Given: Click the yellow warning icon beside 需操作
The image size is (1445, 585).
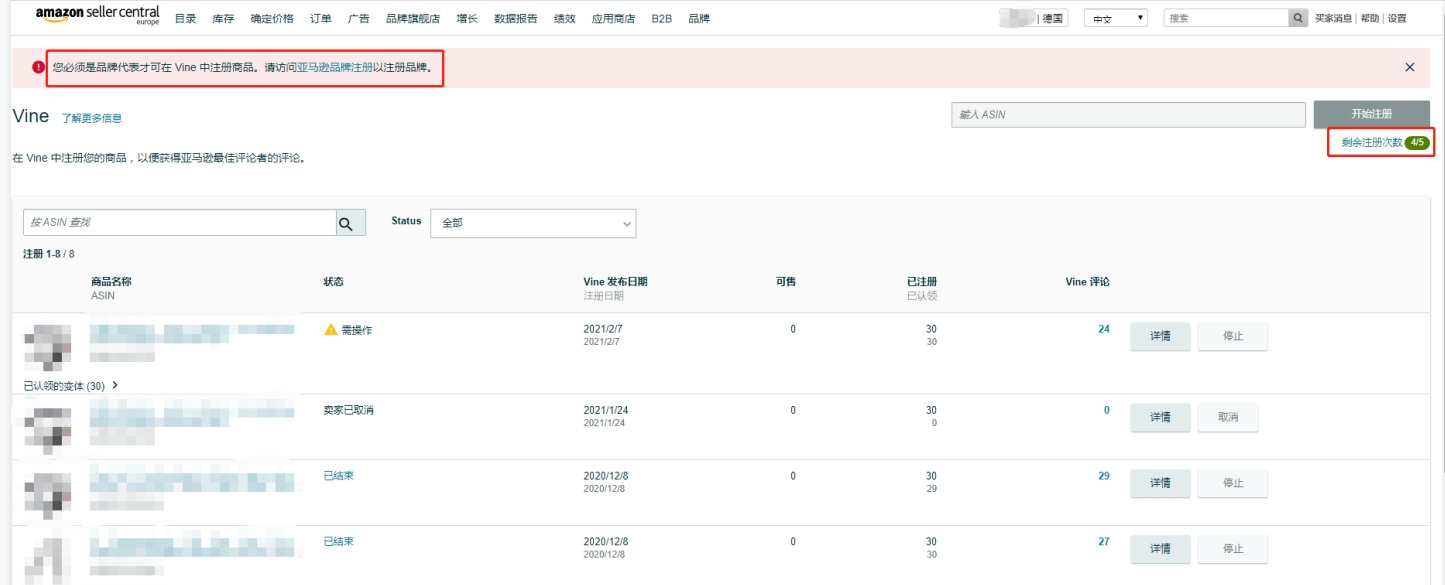Looking at the screenshot, I should (x=331, y=329).
